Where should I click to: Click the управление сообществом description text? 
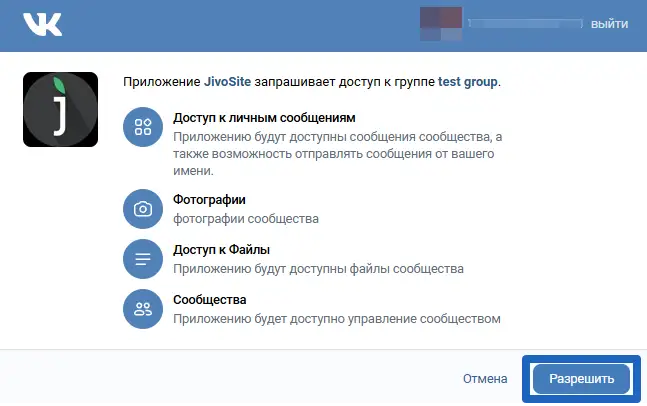[x=337, y=319]
